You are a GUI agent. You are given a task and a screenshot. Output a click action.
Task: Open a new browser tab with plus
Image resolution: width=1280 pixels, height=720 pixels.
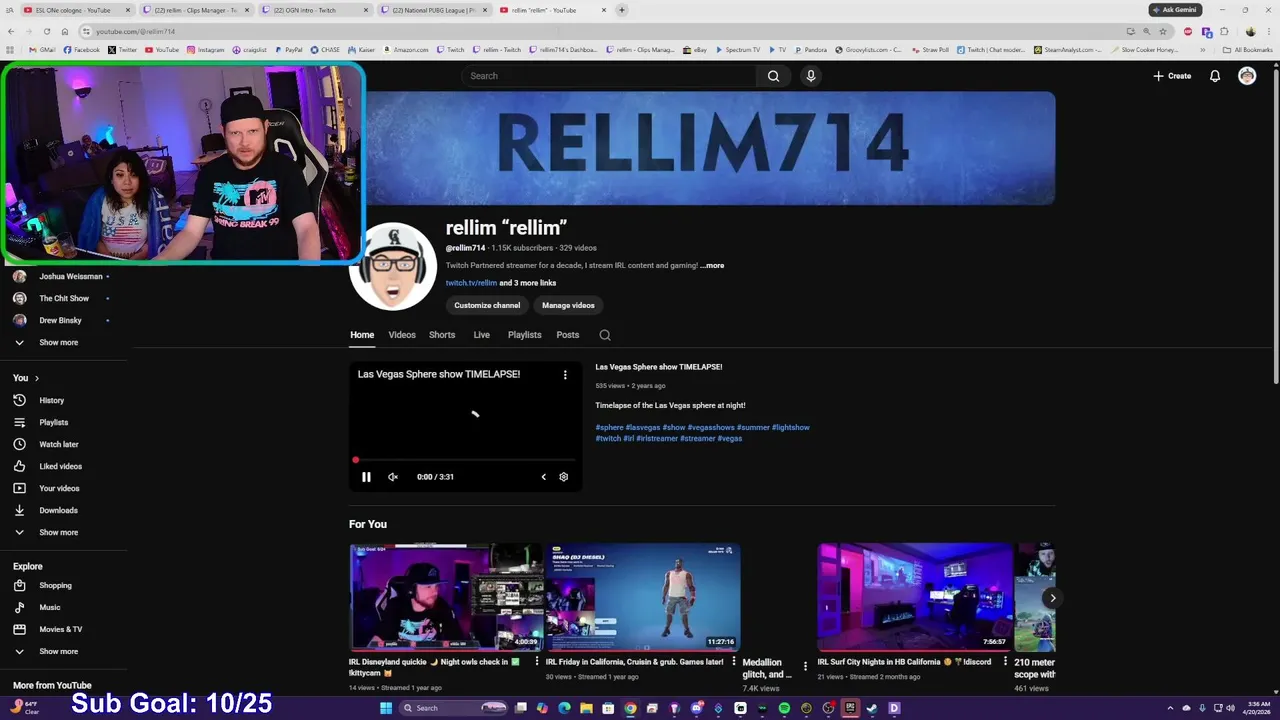[622, 10]
